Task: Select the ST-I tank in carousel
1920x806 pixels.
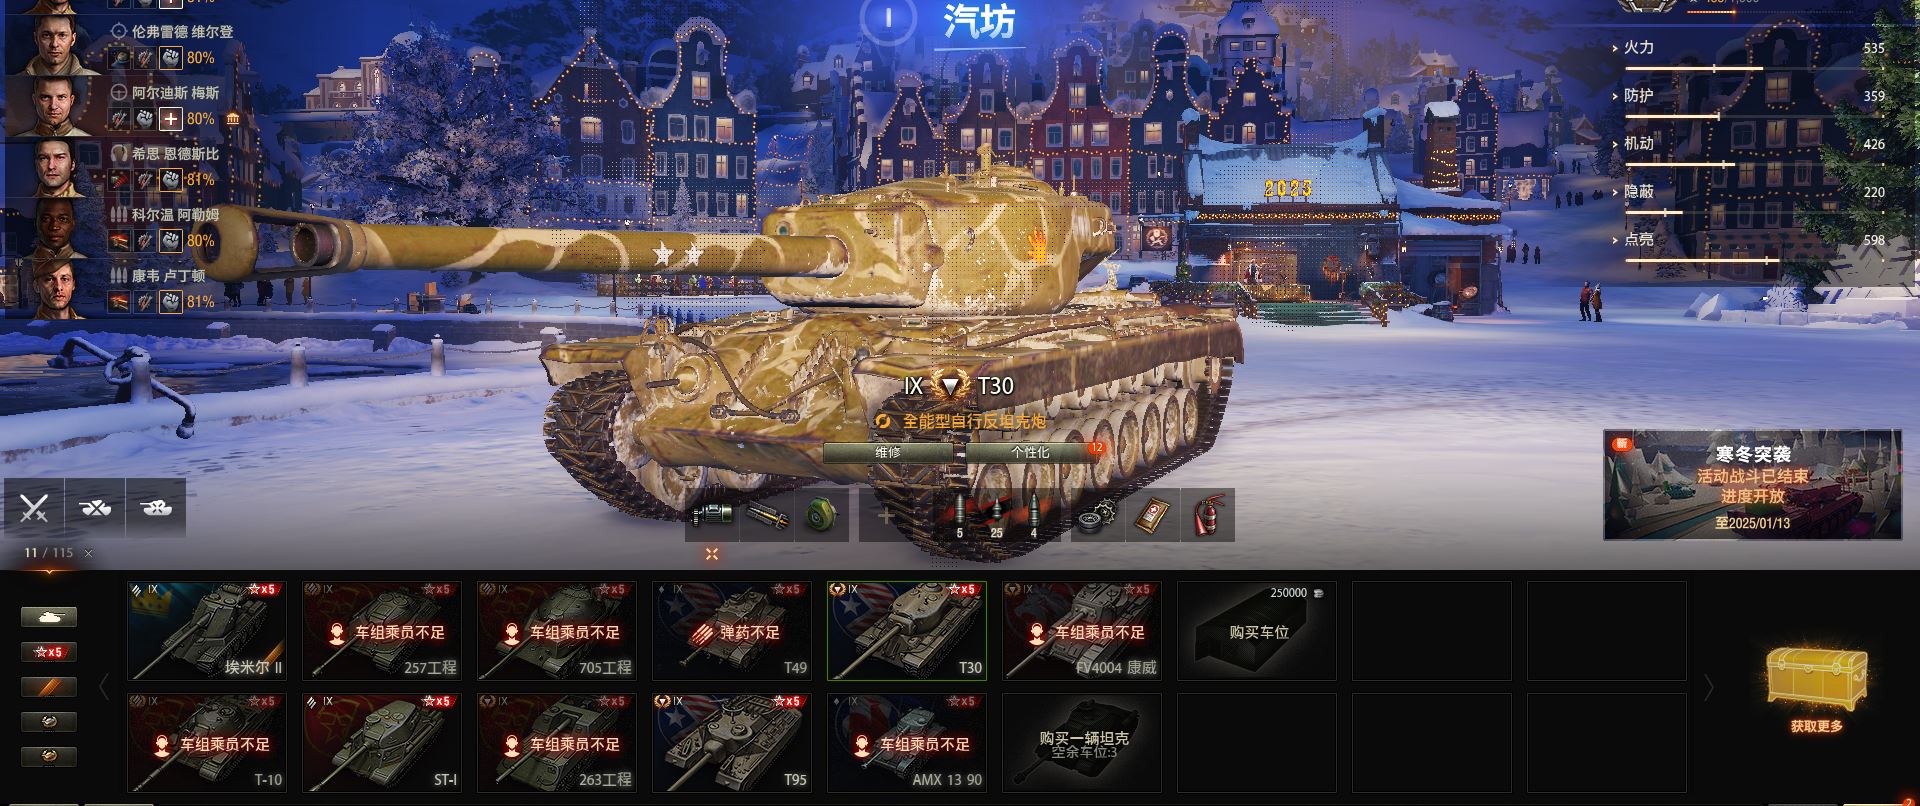Action: (381, 743)
